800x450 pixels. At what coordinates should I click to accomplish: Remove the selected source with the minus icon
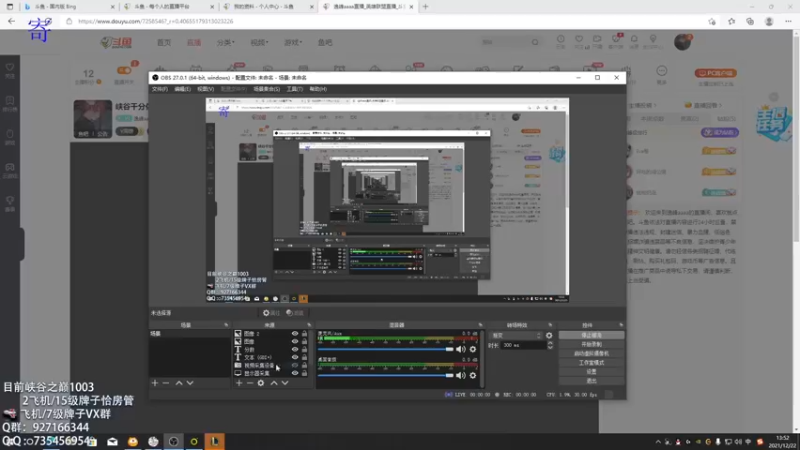coord(249,383)
